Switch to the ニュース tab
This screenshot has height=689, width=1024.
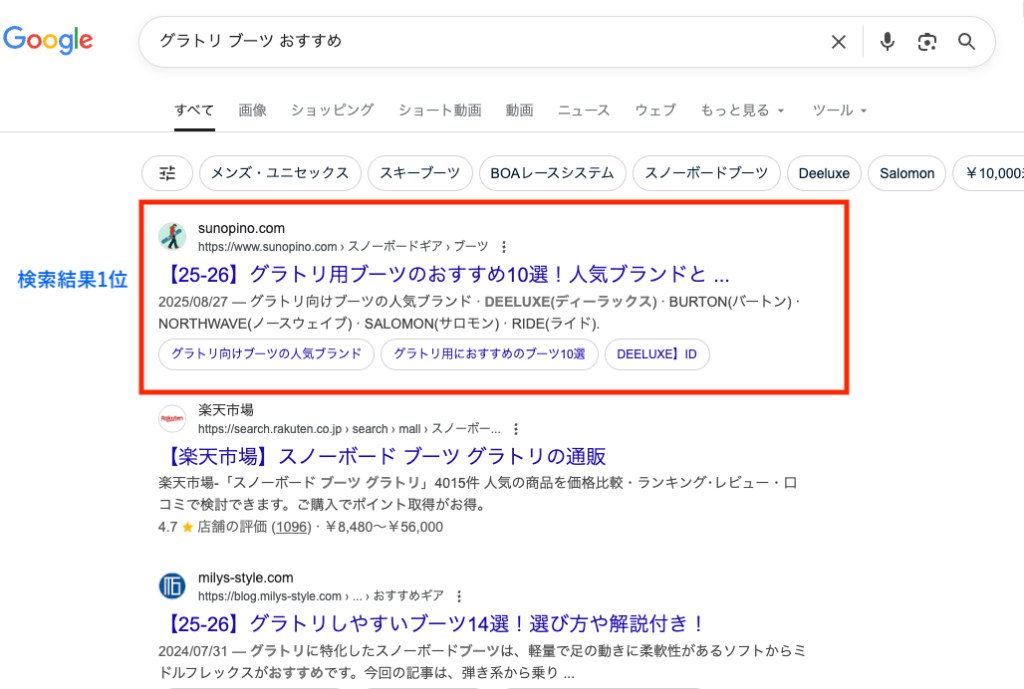[584, 110]
